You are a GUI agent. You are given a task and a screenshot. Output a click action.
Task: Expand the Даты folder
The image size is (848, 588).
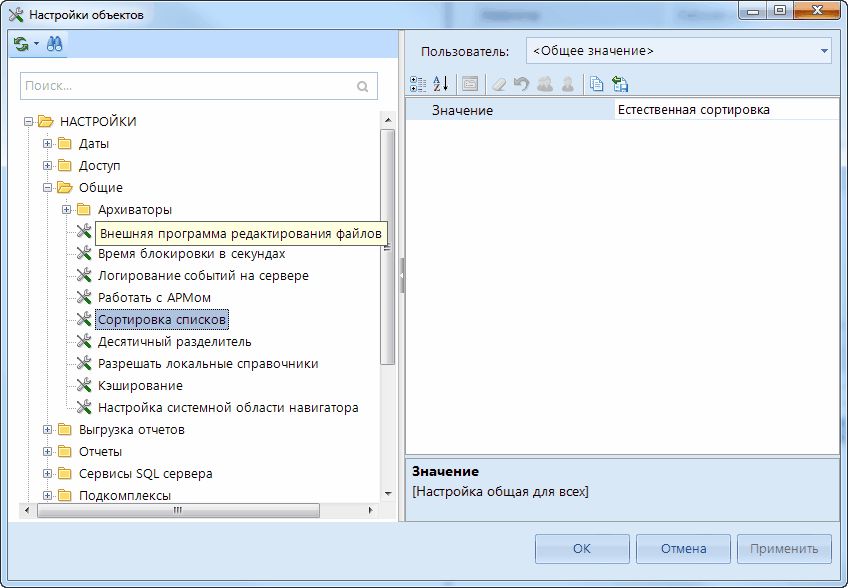(47, 143)
